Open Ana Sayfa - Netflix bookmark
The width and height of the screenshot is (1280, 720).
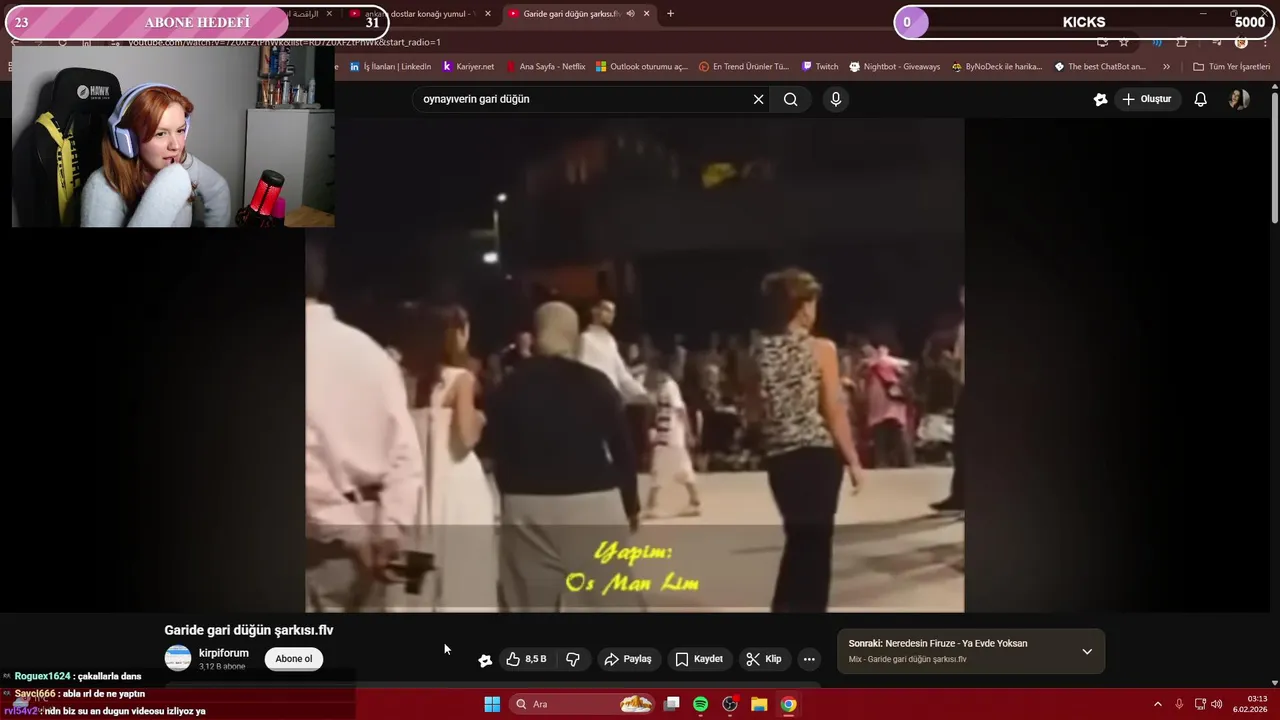pyautogui.click(x=546, y=67)
